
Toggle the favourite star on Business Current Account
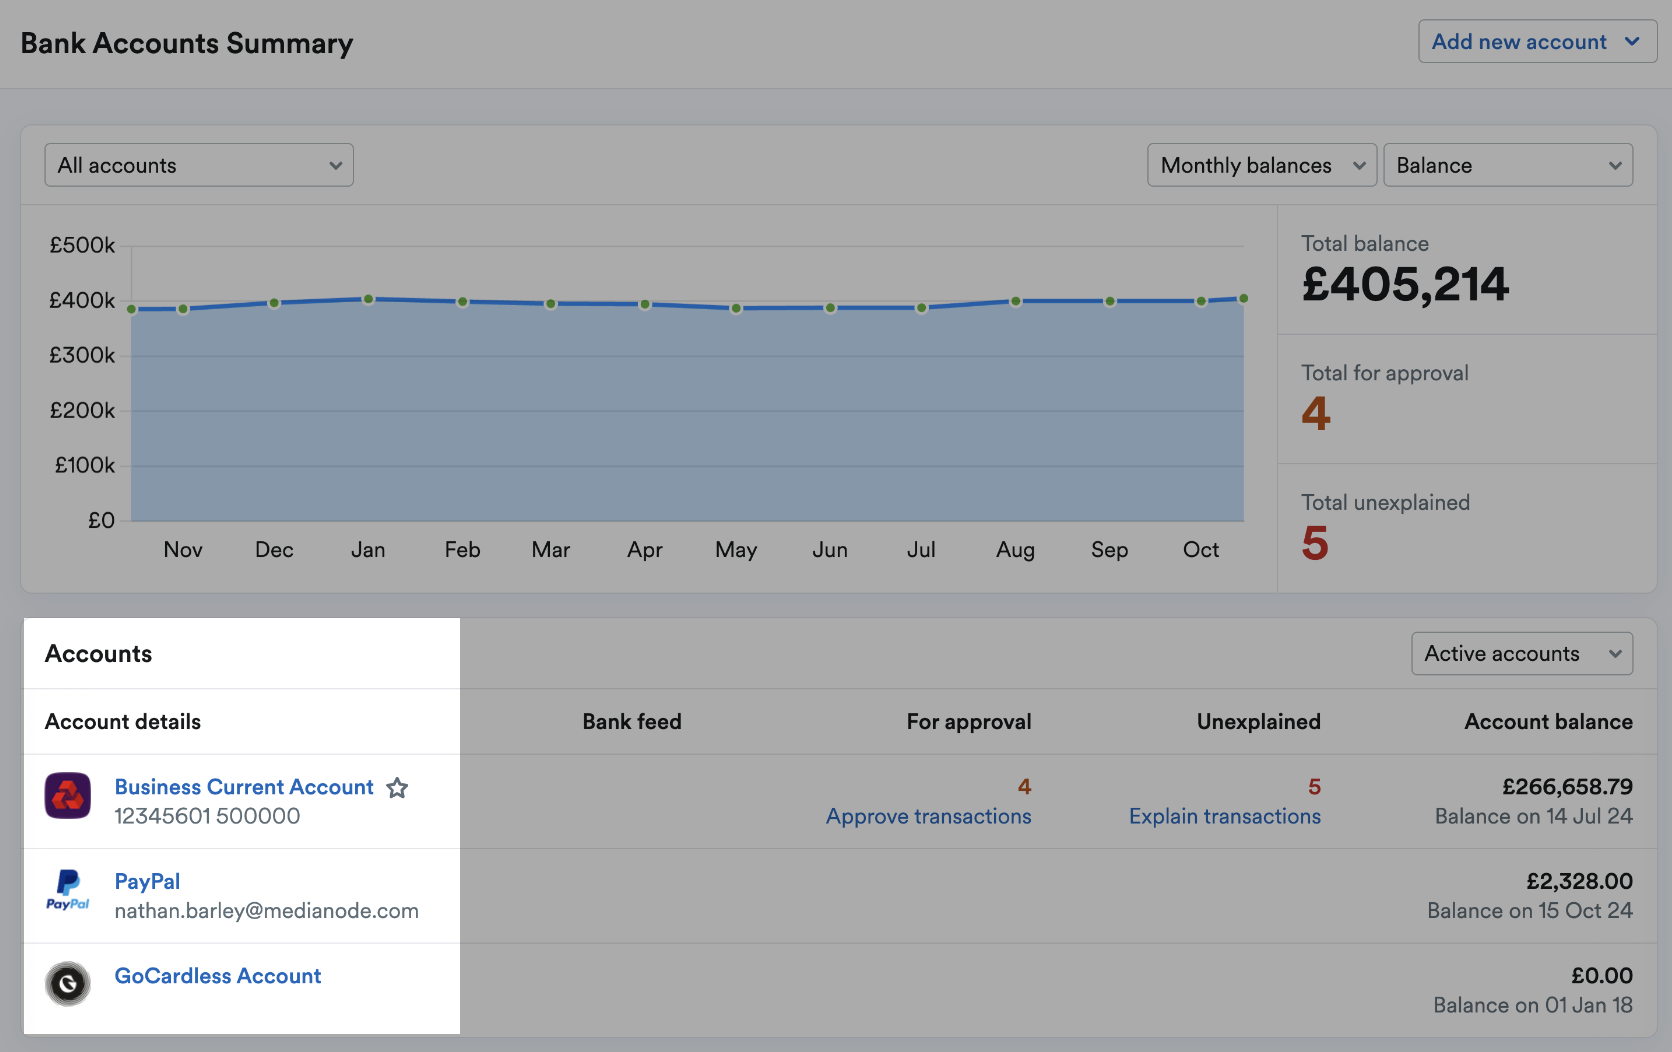pyautogui.click(x=397, y=788)
